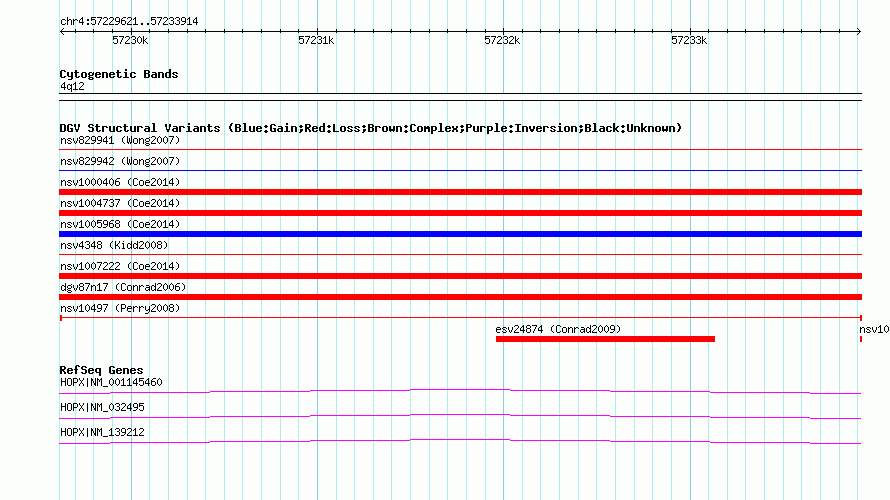
Task: Click the DGV Structural Variants track title
Action: (371, 128)
